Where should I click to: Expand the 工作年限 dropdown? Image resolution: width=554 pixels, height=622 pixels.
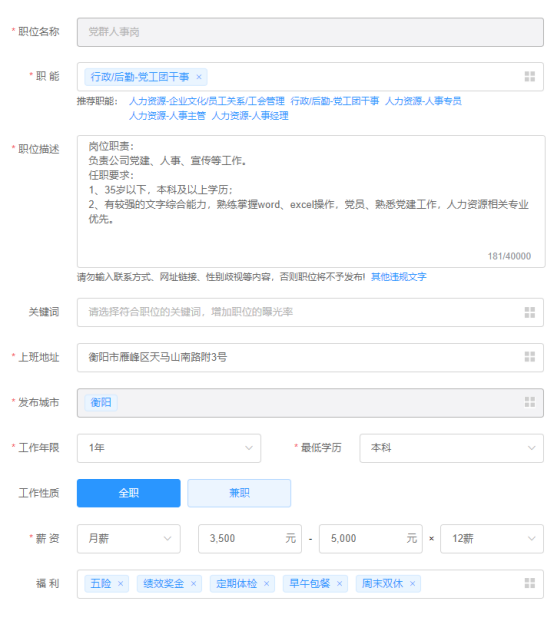(169, 448)
